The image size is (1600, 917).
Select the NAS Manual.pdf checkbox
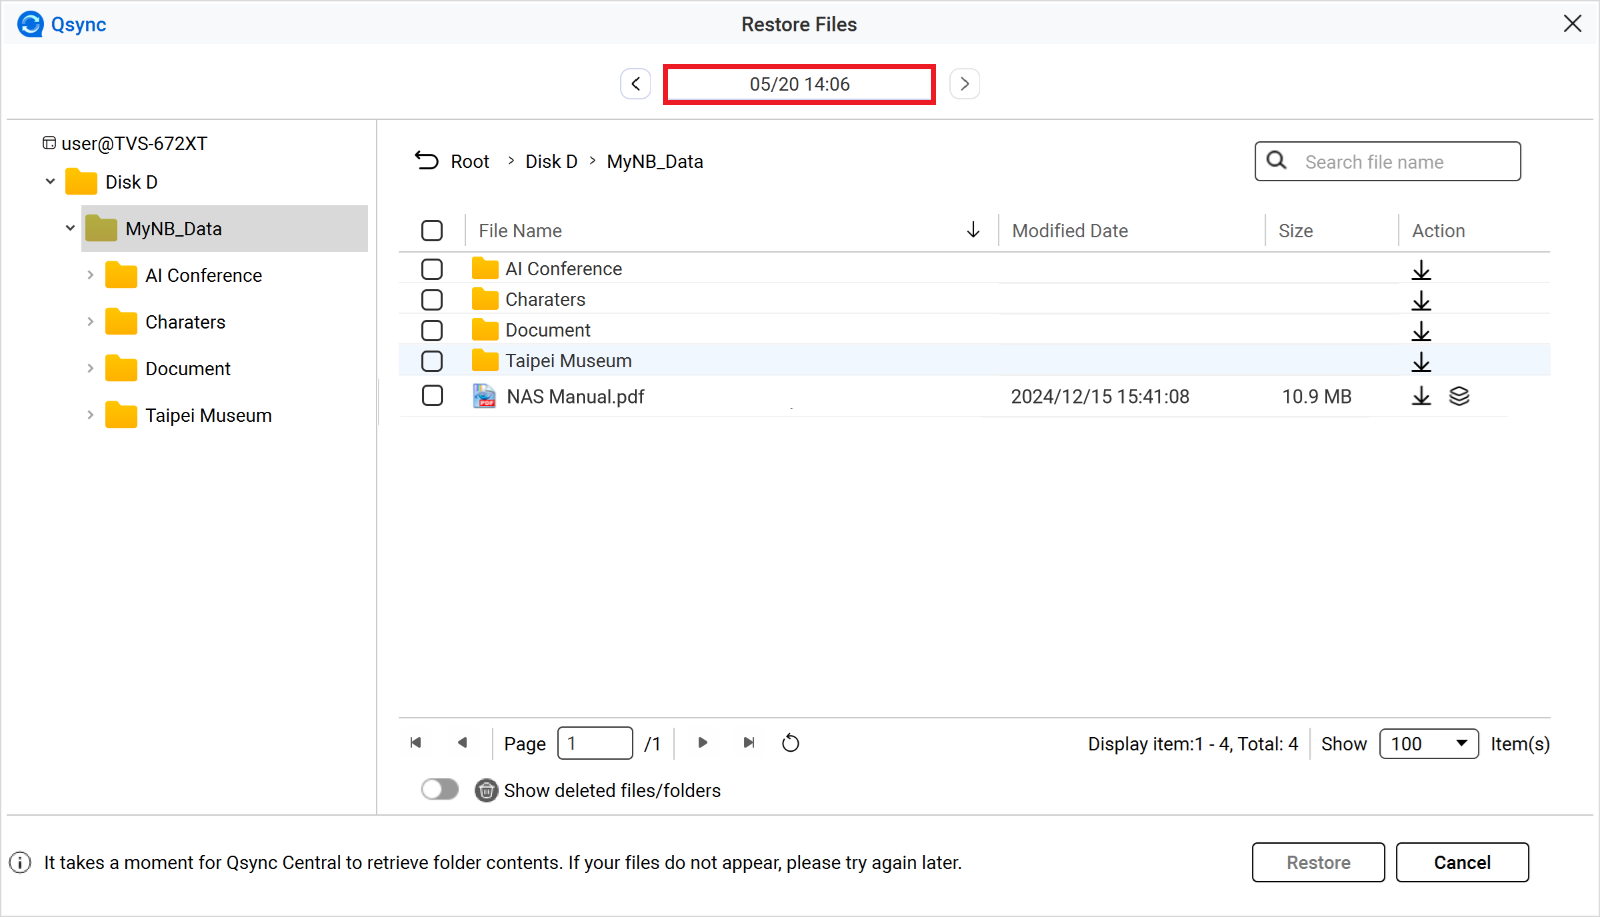(x=432, y=396)
